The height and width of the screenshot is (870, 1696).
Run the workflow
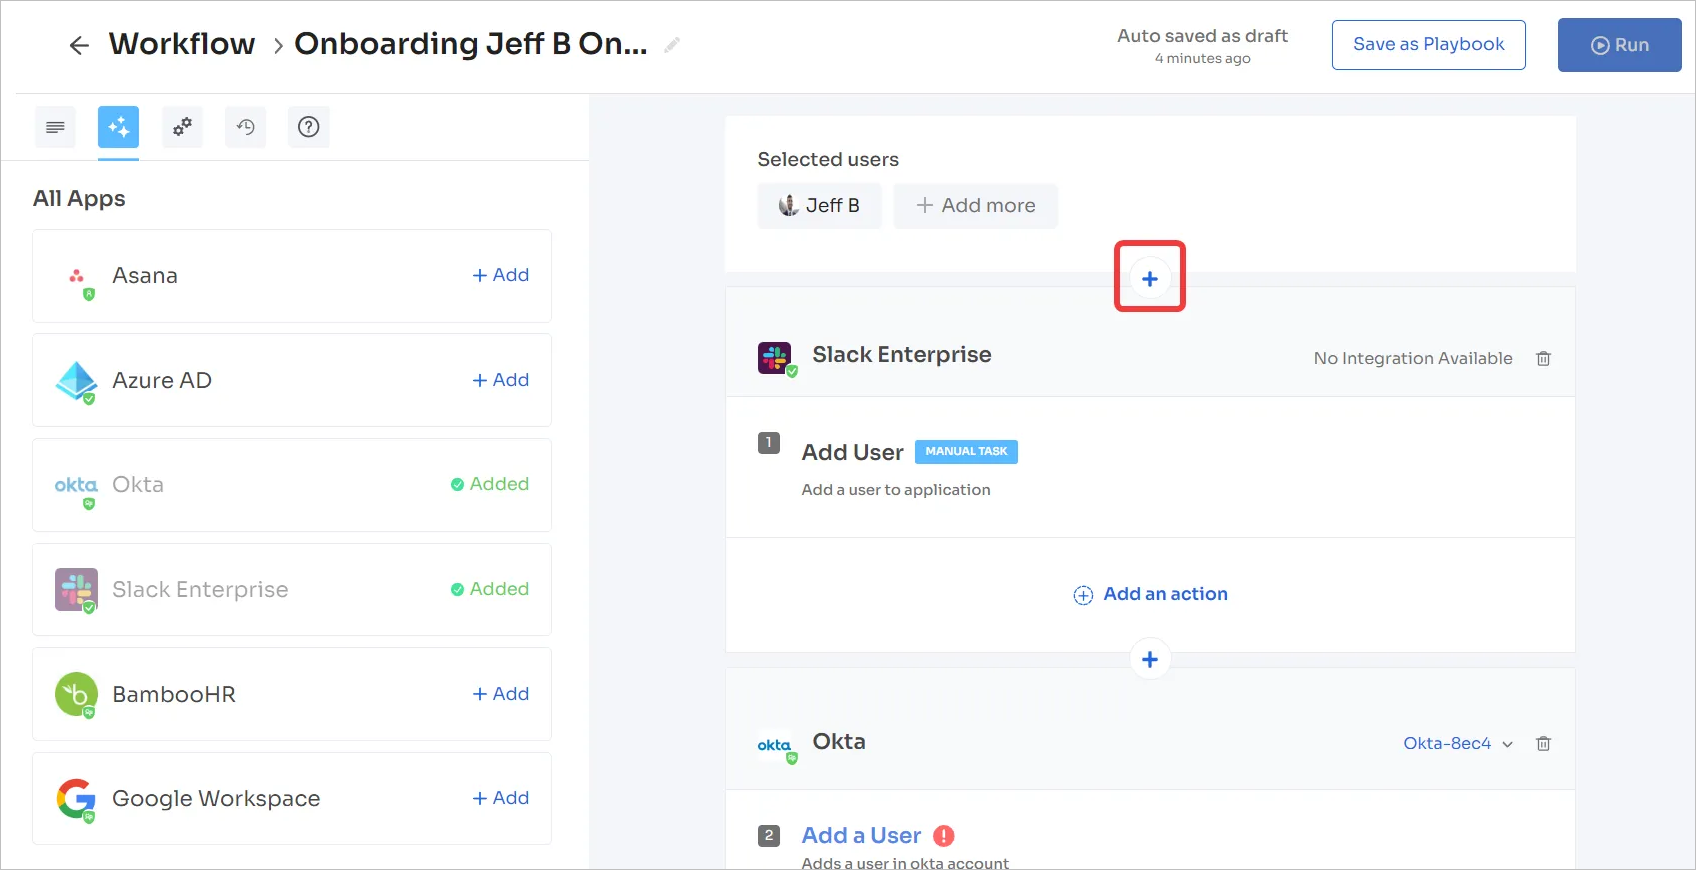(x=1620, y=45)
